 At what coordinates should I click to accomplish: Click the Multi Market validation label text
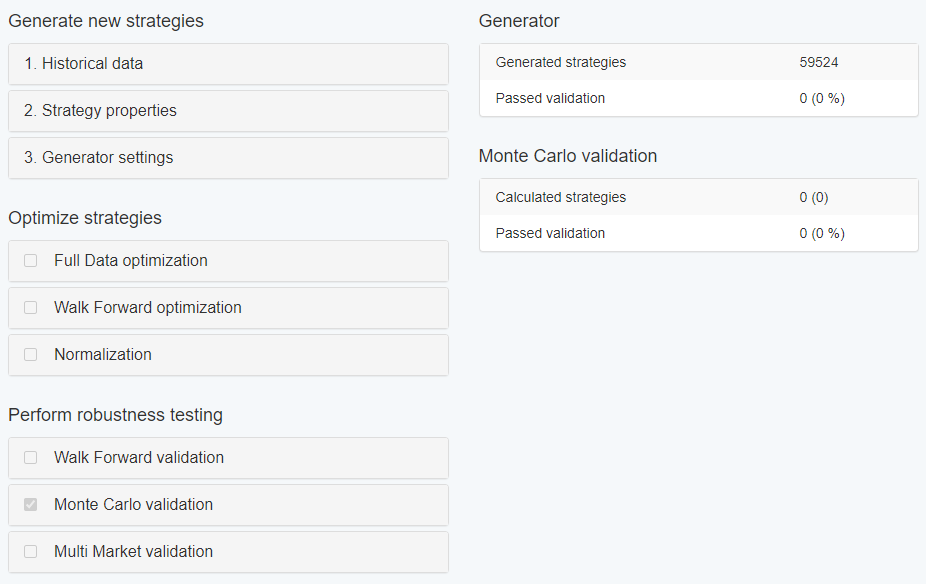click(133, 552)
